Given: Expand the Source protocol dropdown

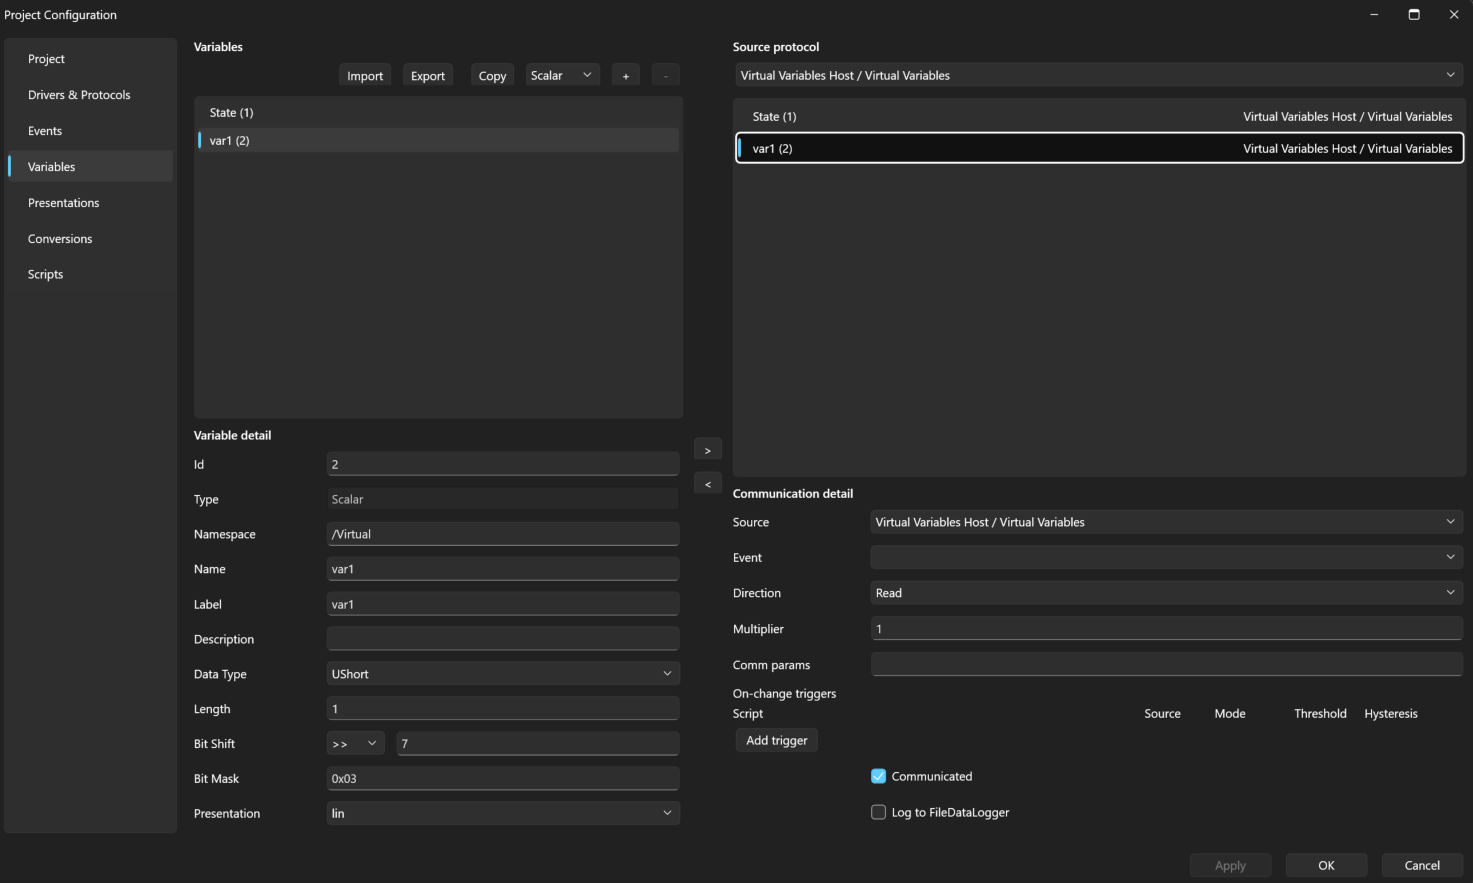Looking at the screenshot, I should click(x=1098, y=75).
